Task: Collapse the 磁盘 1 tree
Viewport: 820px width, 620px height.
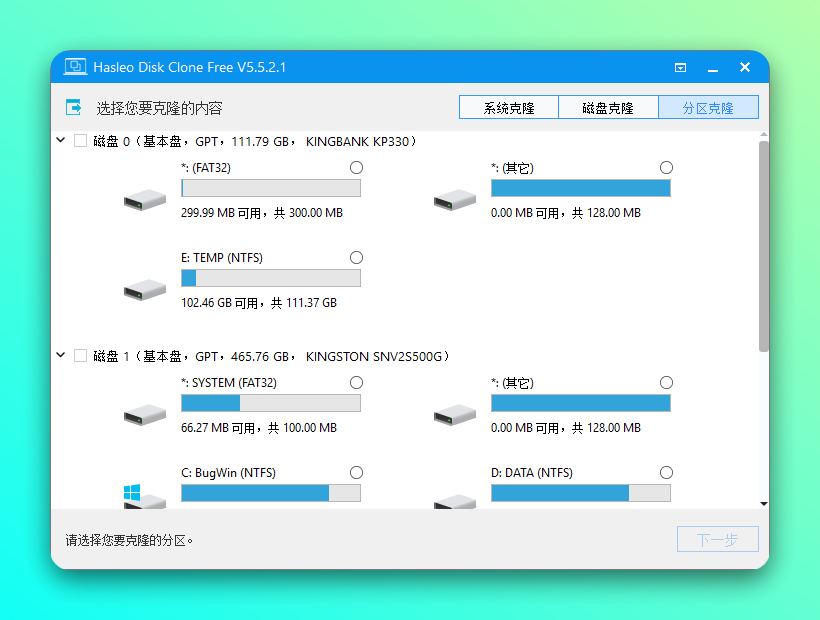Action: coord(61,355)
